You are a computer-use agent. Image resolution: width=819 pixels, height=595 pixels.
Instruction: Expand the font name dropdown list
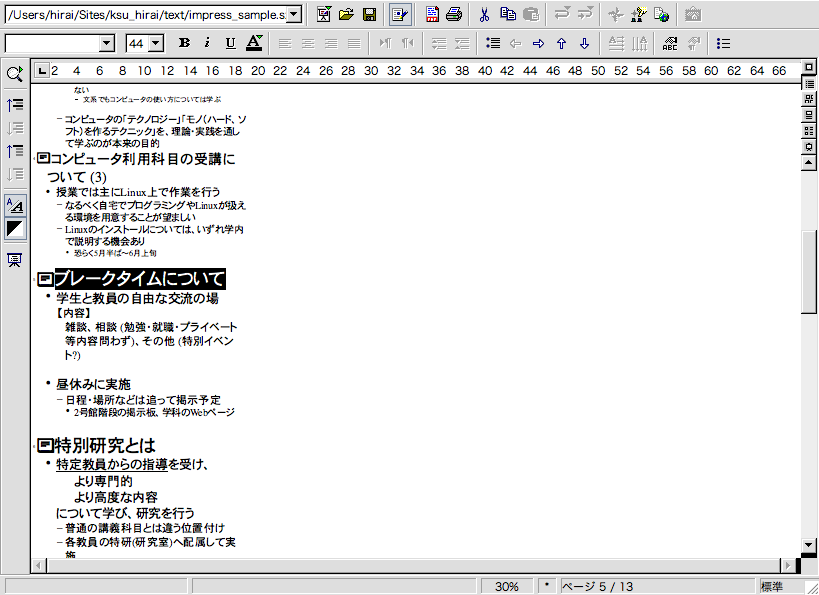click(106, 43)
